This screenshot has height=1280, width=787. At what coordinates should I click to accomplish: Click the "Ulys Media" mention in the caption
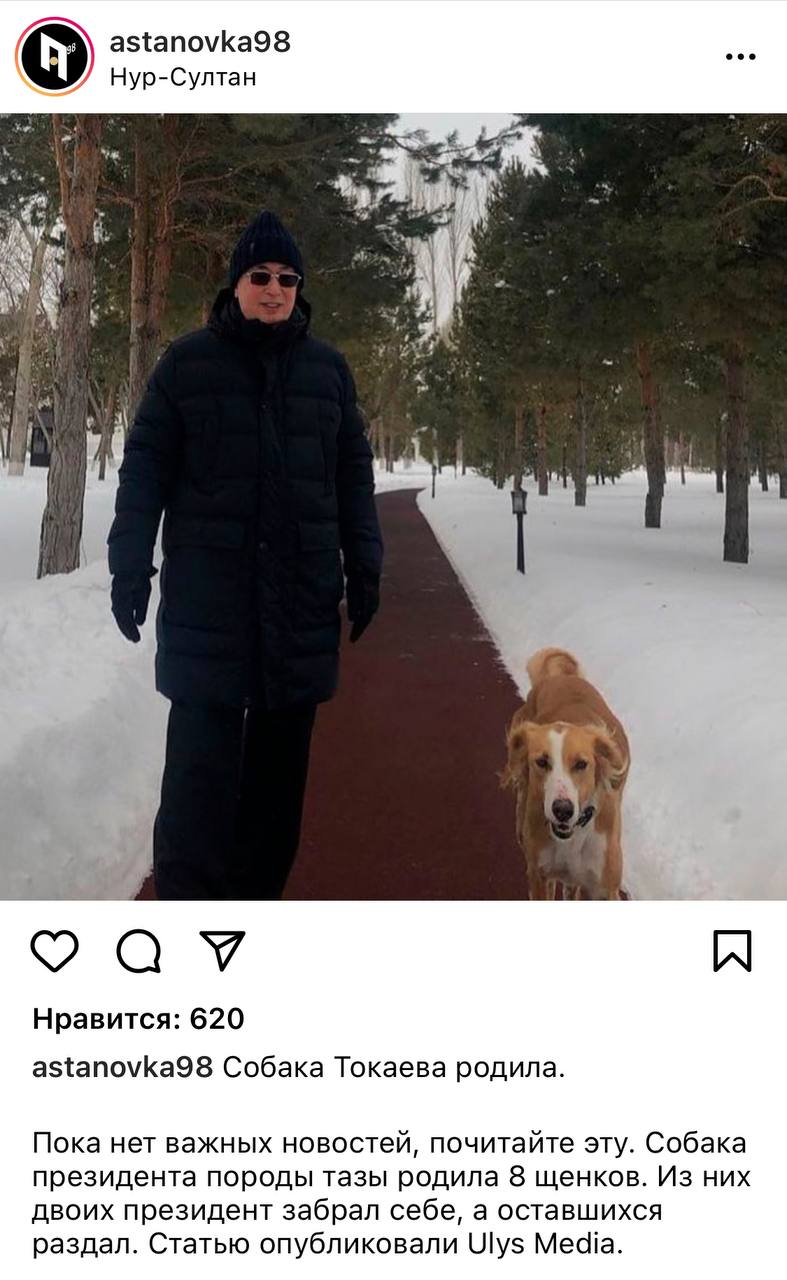pos(544,1245)
